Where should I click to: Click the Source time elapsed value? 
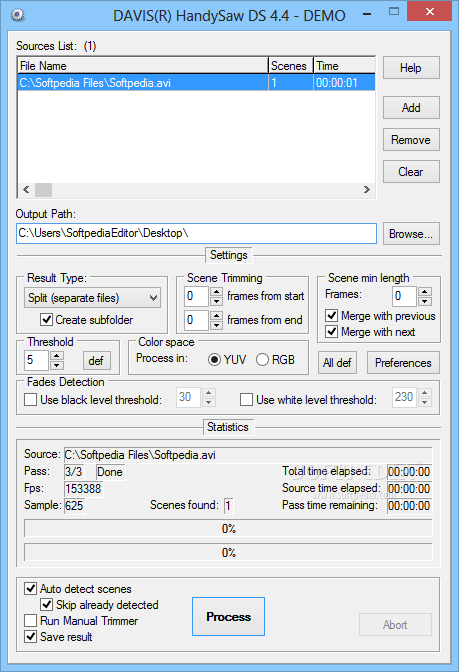[x=409, y=489]
